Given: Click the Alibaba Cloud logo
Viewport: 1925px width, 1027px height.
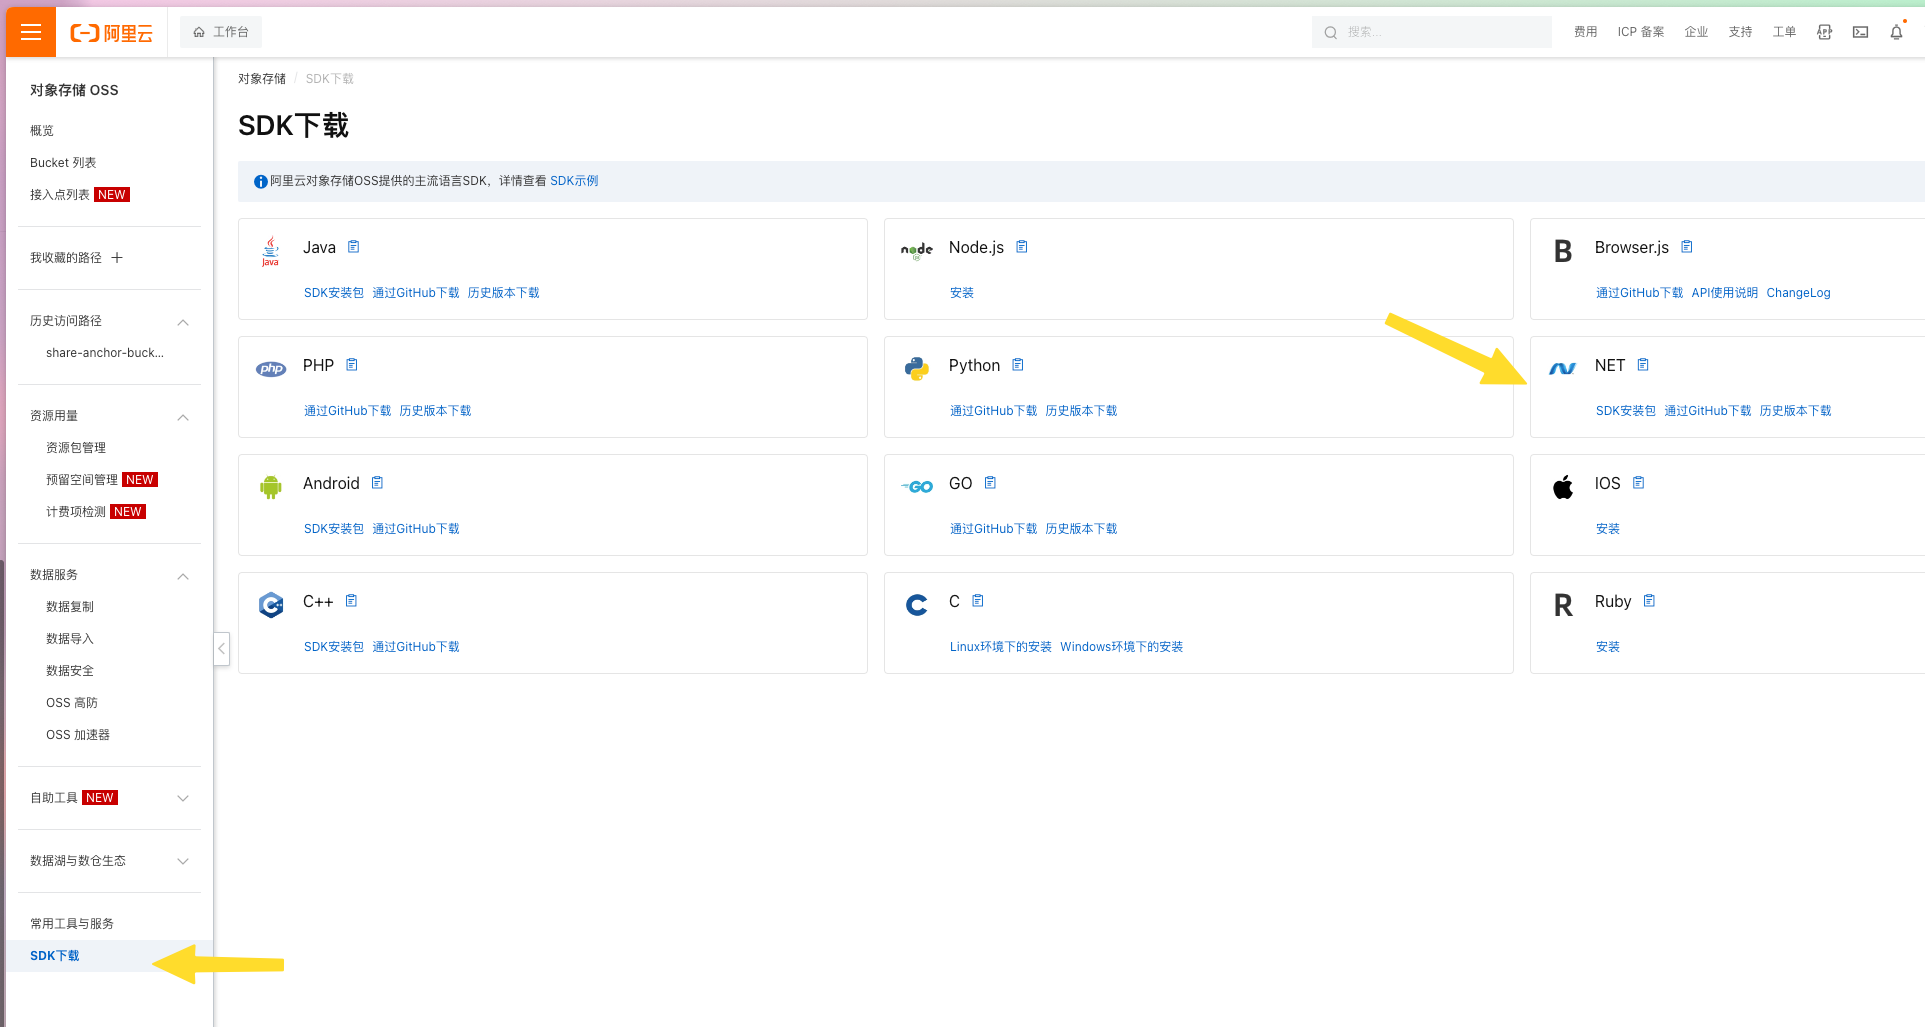Looking at the screenshot, I should (112, 33).
